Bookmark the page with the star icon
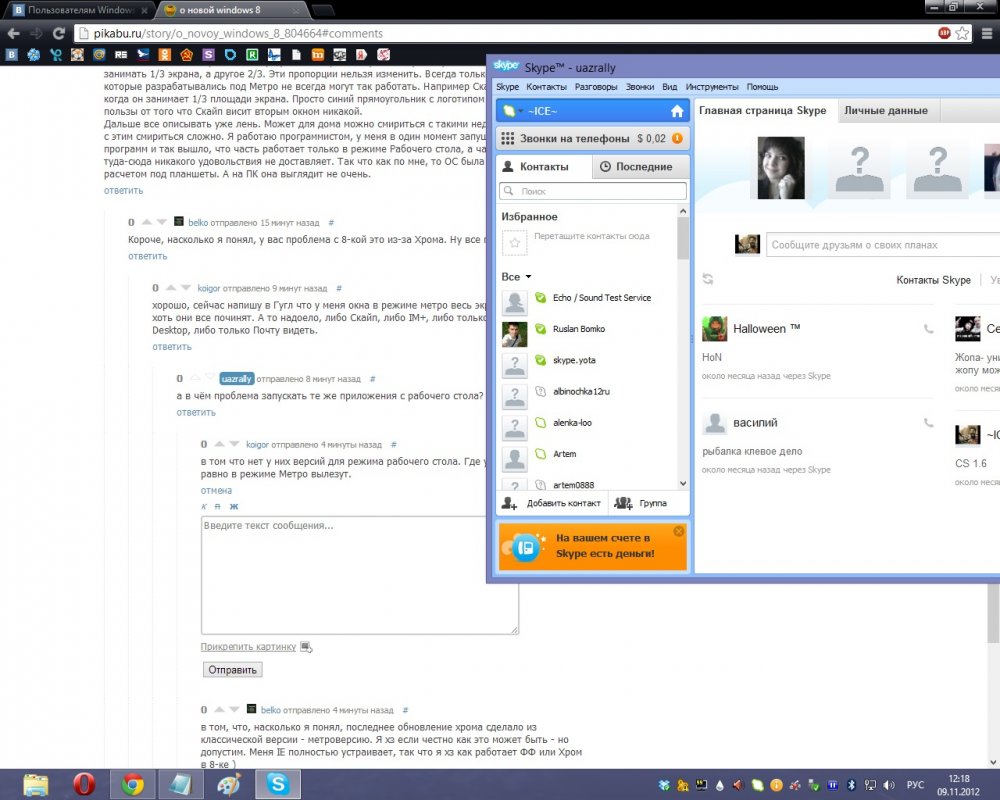 (x=962, y=33)
